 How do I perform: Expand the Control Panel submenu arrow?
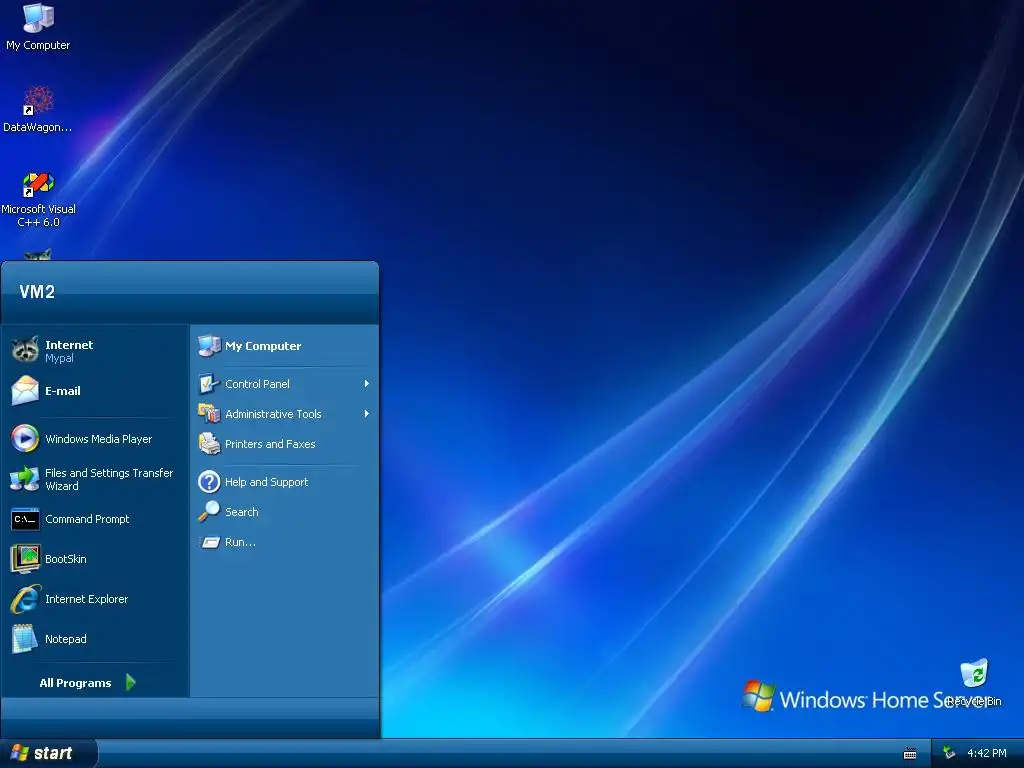click(x=367, y=384)
